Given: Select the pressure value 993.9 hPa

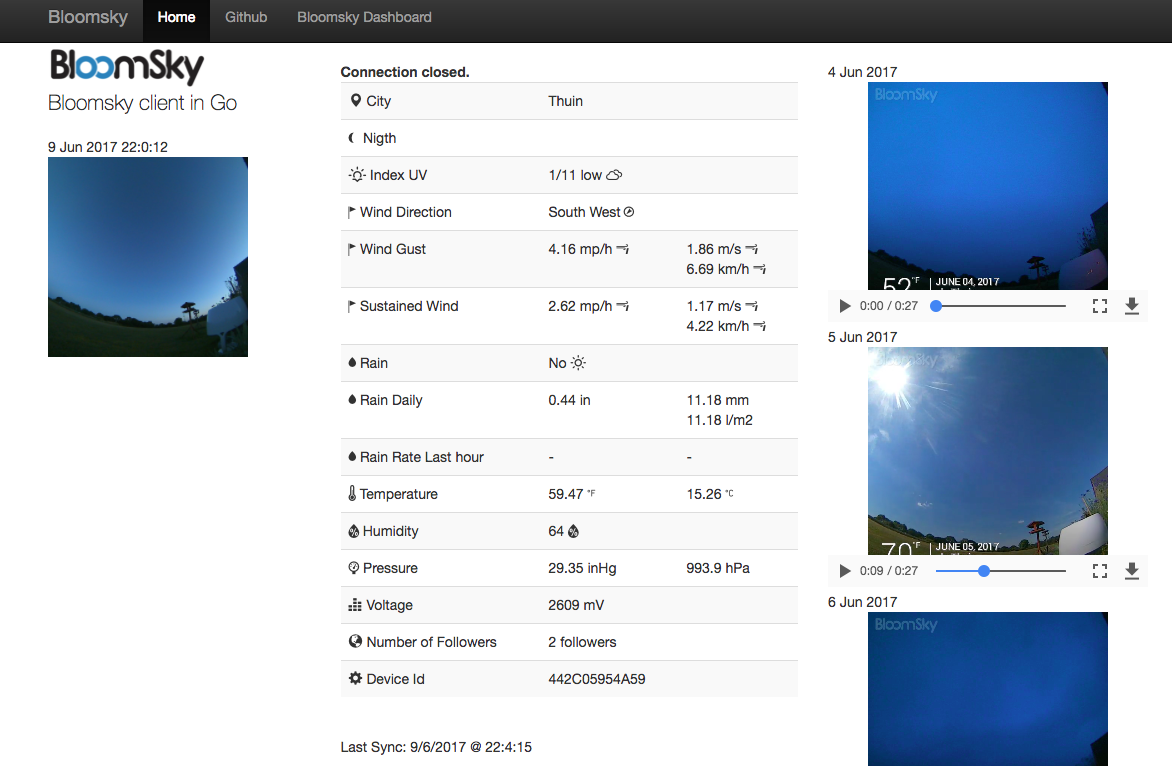Looking at the screenshot, I should (x=718, y=568).
